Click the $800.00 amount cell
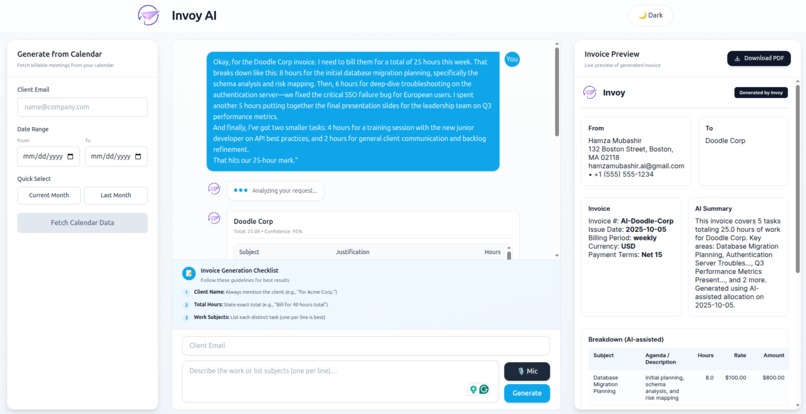Screen dimensions: 806x414 [x=773, y=377]
